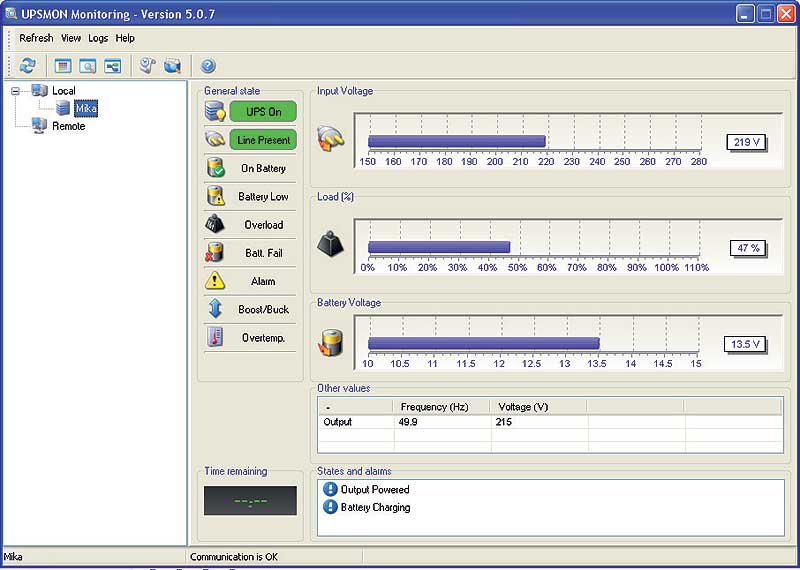Click the Overtemp. thermometer icon
The height and width of the screenshot is (570, 800).
pos(215,337)
